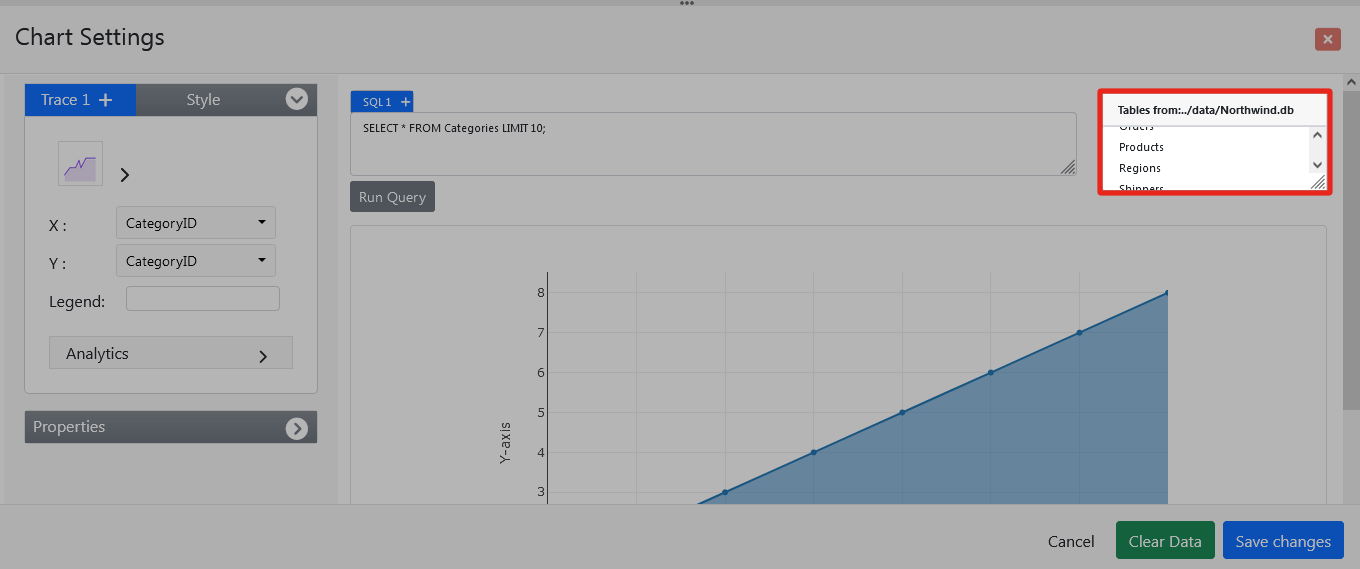Screen dimensions: 1360x569
Task: Click the arrow next to chart type
Action: (x=125, y=175)
